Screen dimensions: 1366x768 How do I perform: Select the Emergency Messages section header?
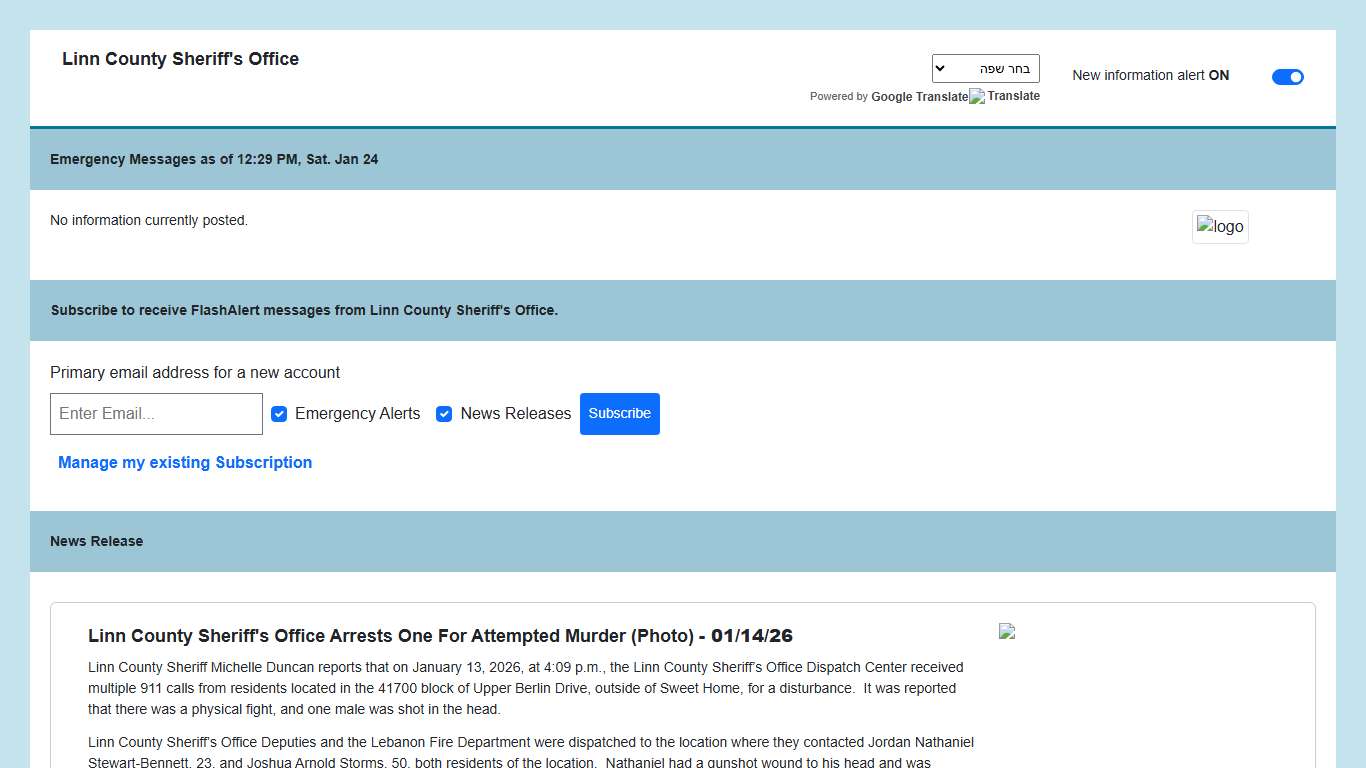coord(214,159)
